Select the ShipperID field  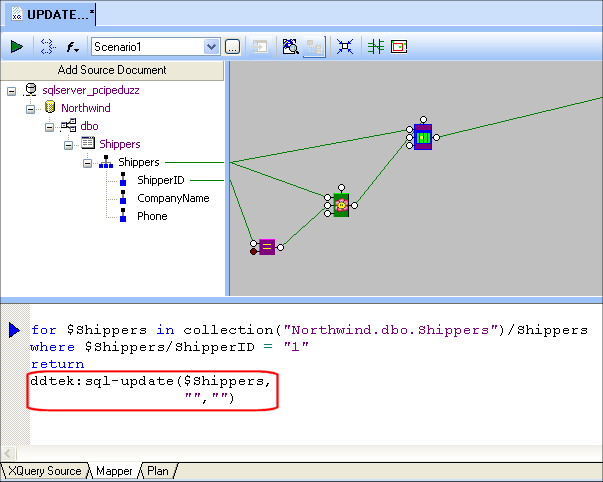tap(161, 180)
